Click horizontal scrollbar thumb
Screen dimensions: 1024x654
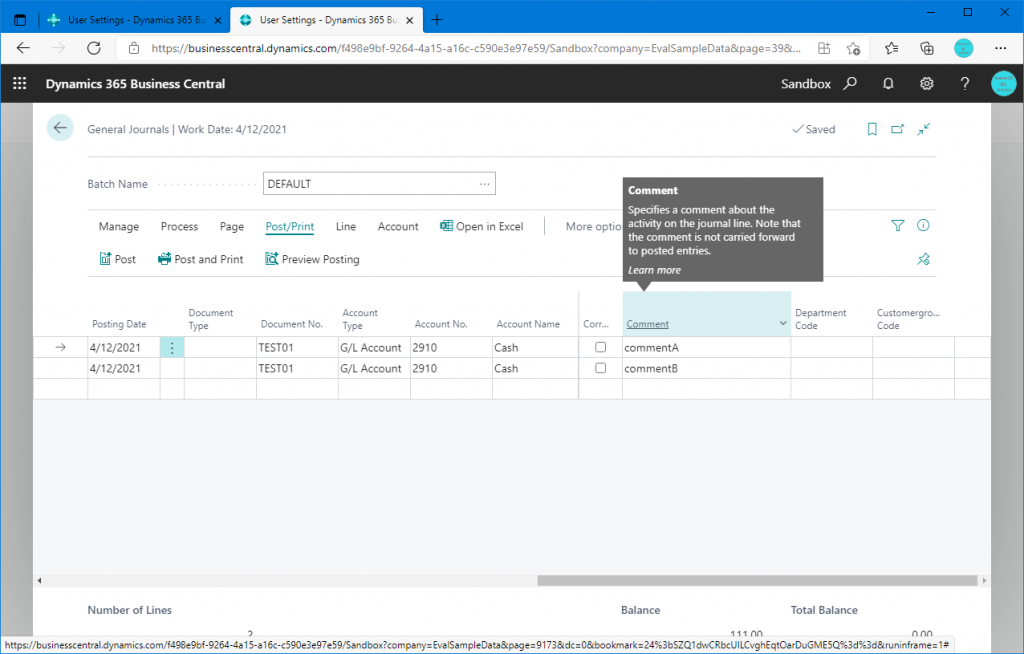[x=757, y=580]
